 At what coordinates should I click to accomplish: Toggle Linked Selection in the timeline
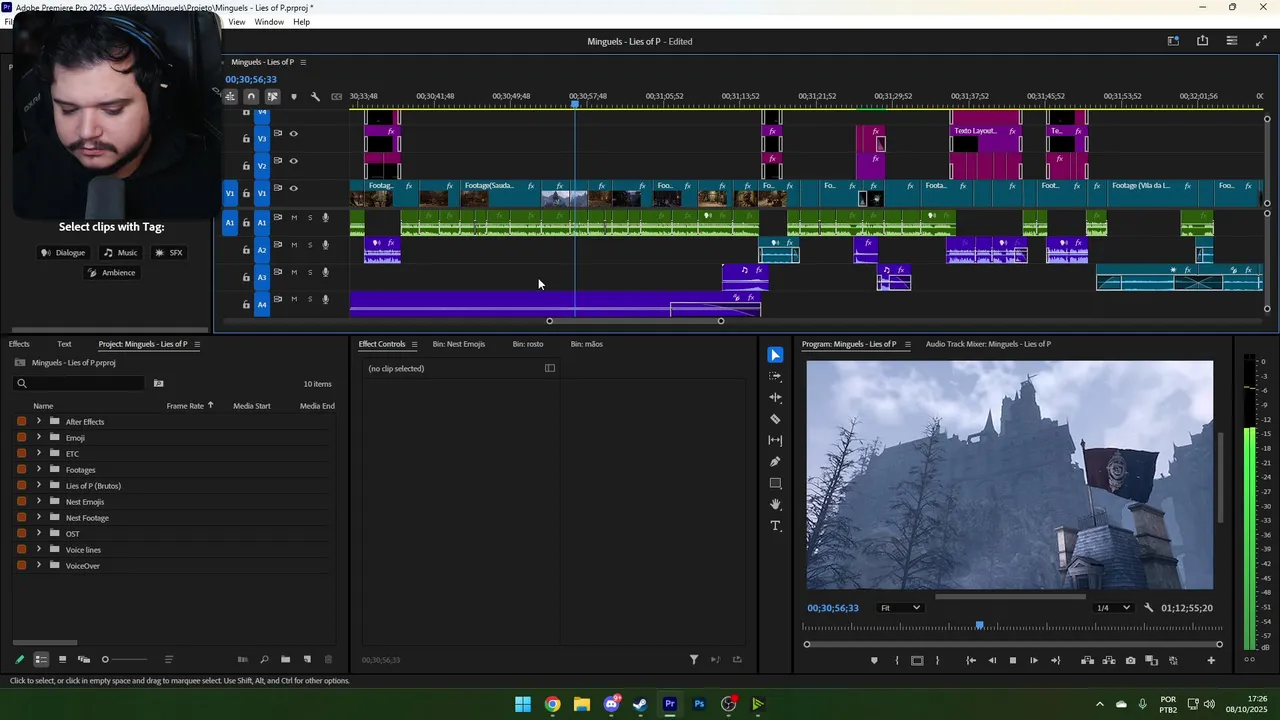[x=272, y=97]
